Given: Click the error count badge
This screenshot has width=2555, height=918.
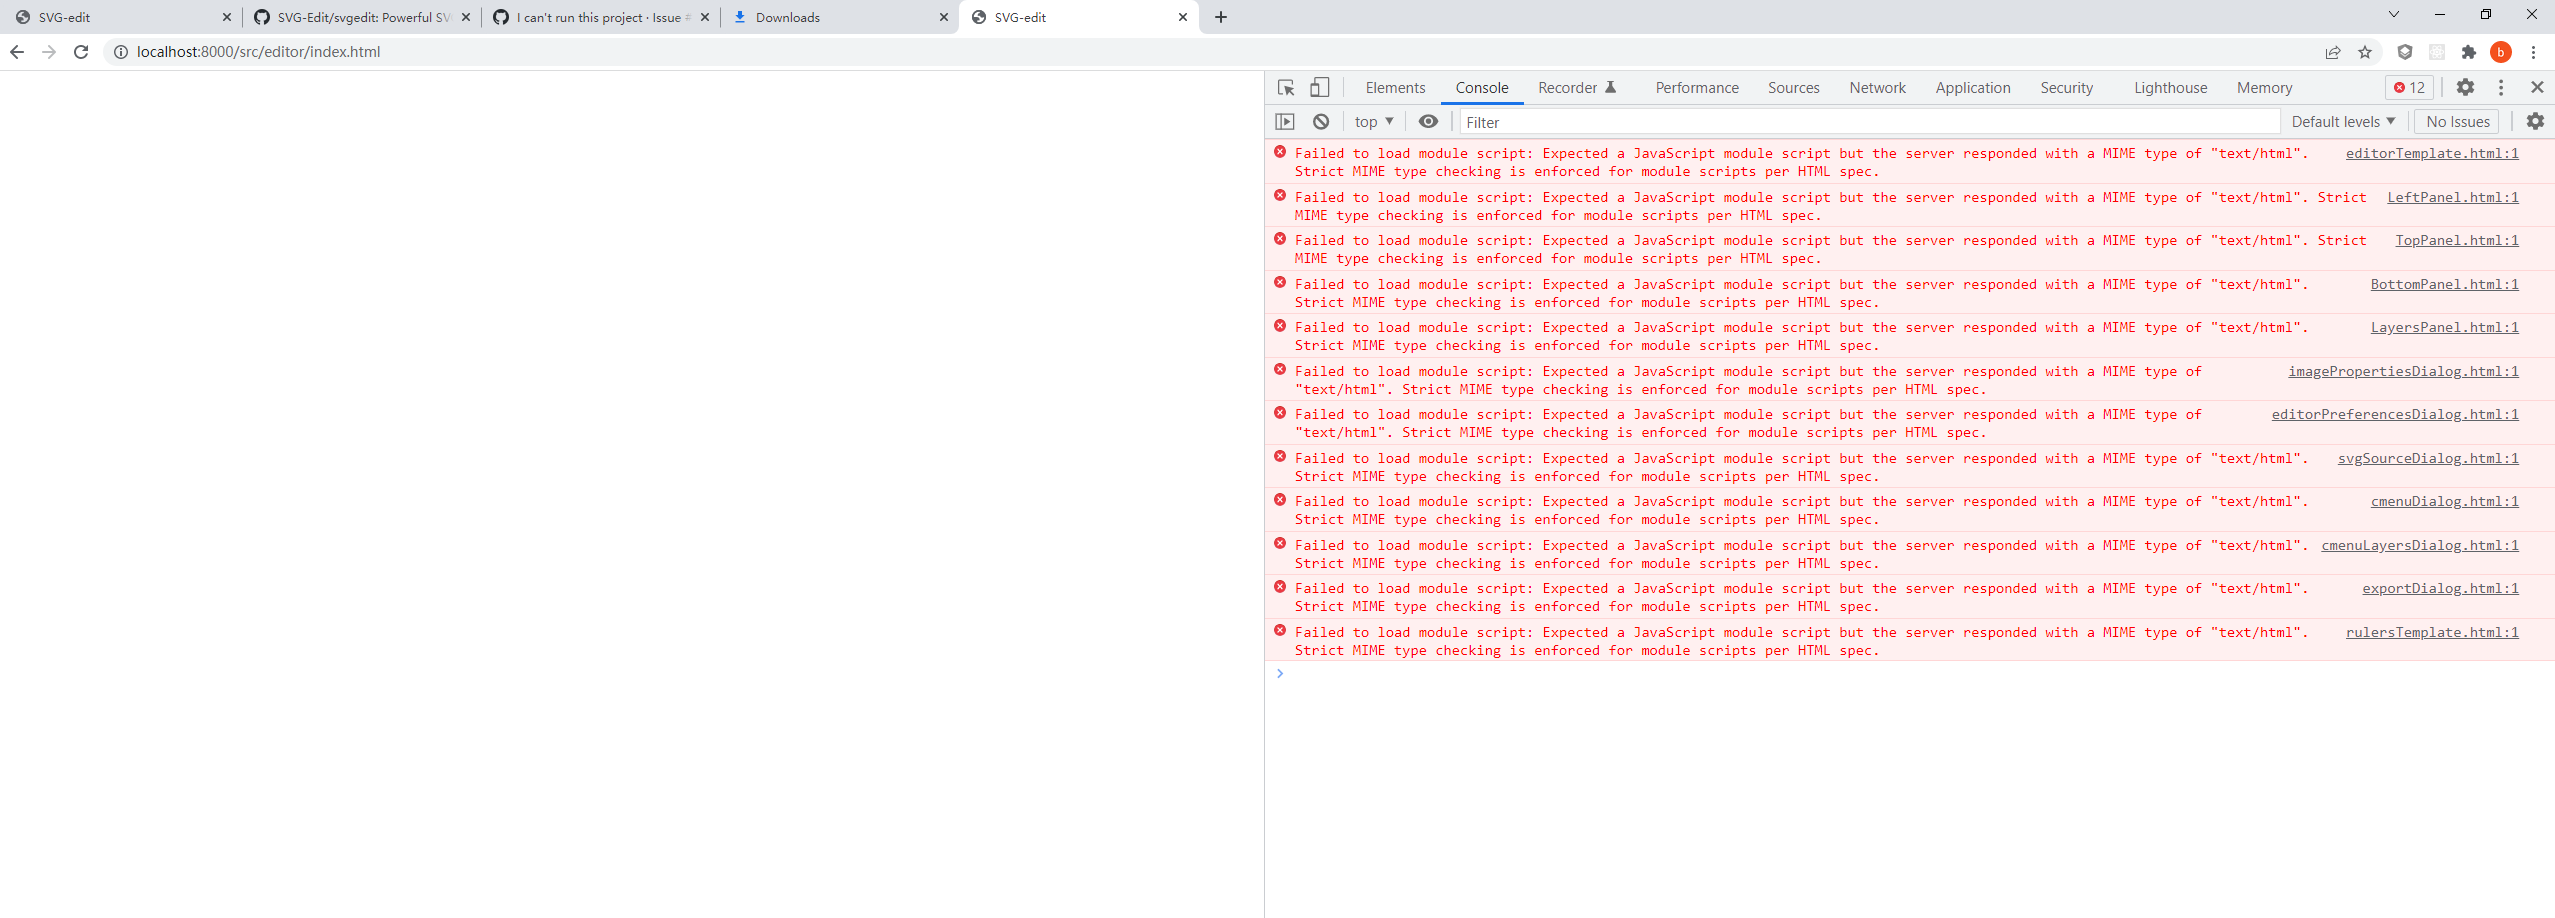Looking at the screenshot, I should pos(2409,87).
